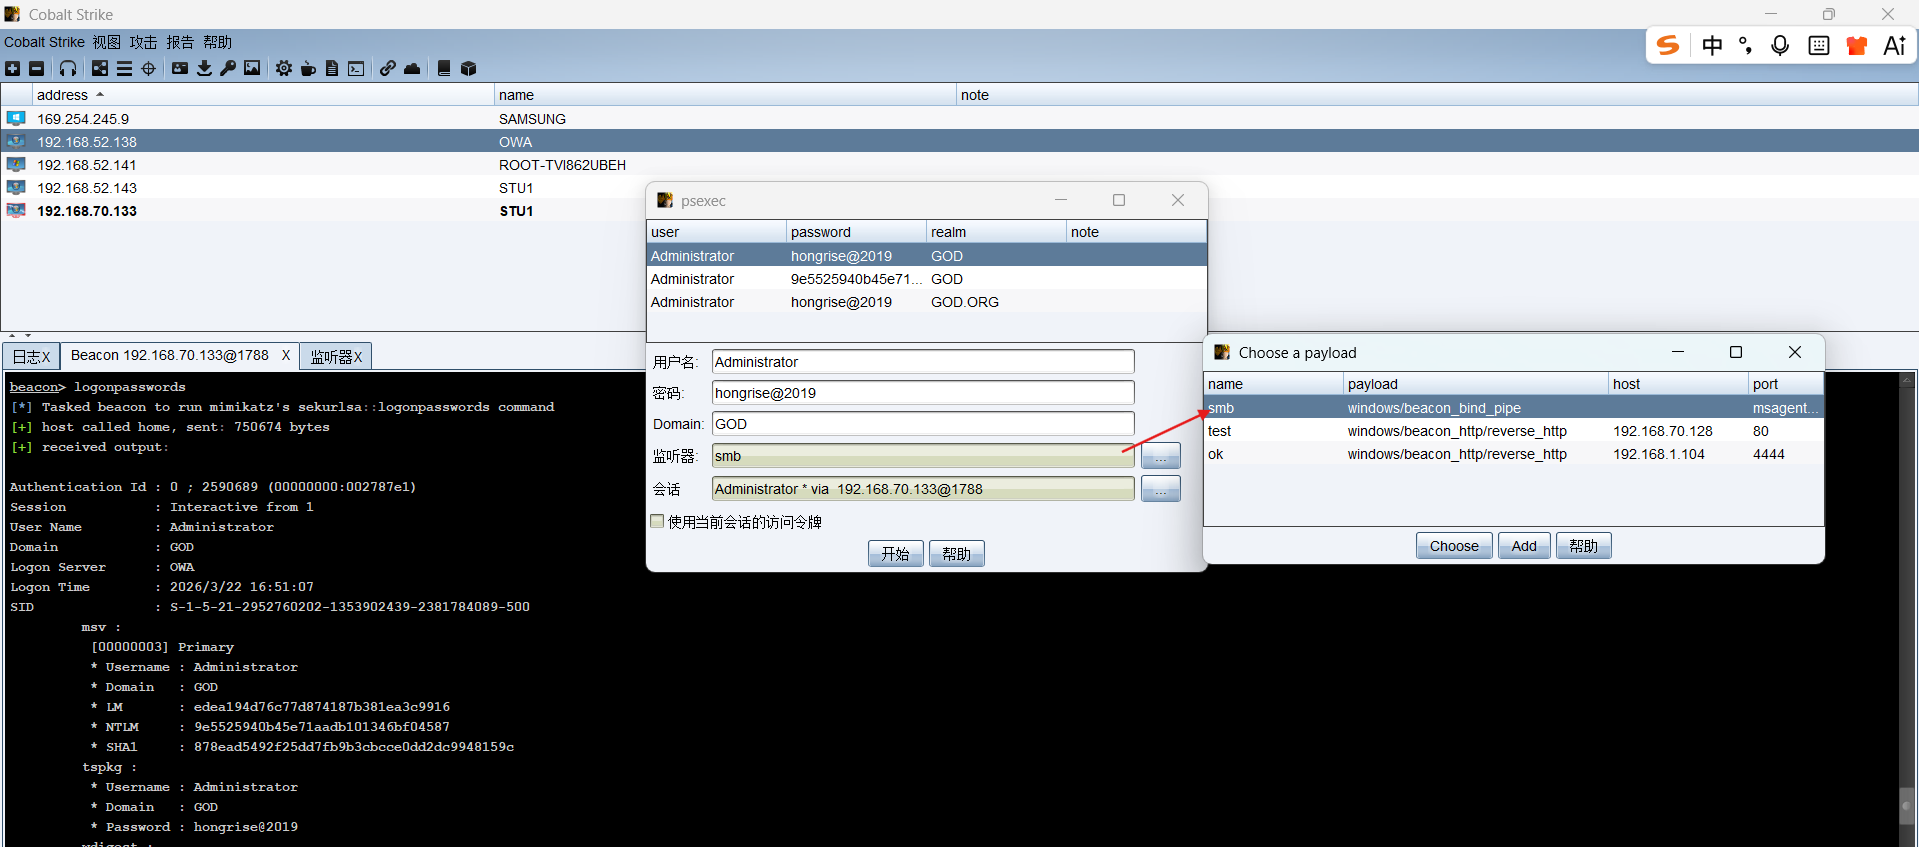Open the listener chooser button beside smb
1919x847 pixels.
click(1161, 456)
